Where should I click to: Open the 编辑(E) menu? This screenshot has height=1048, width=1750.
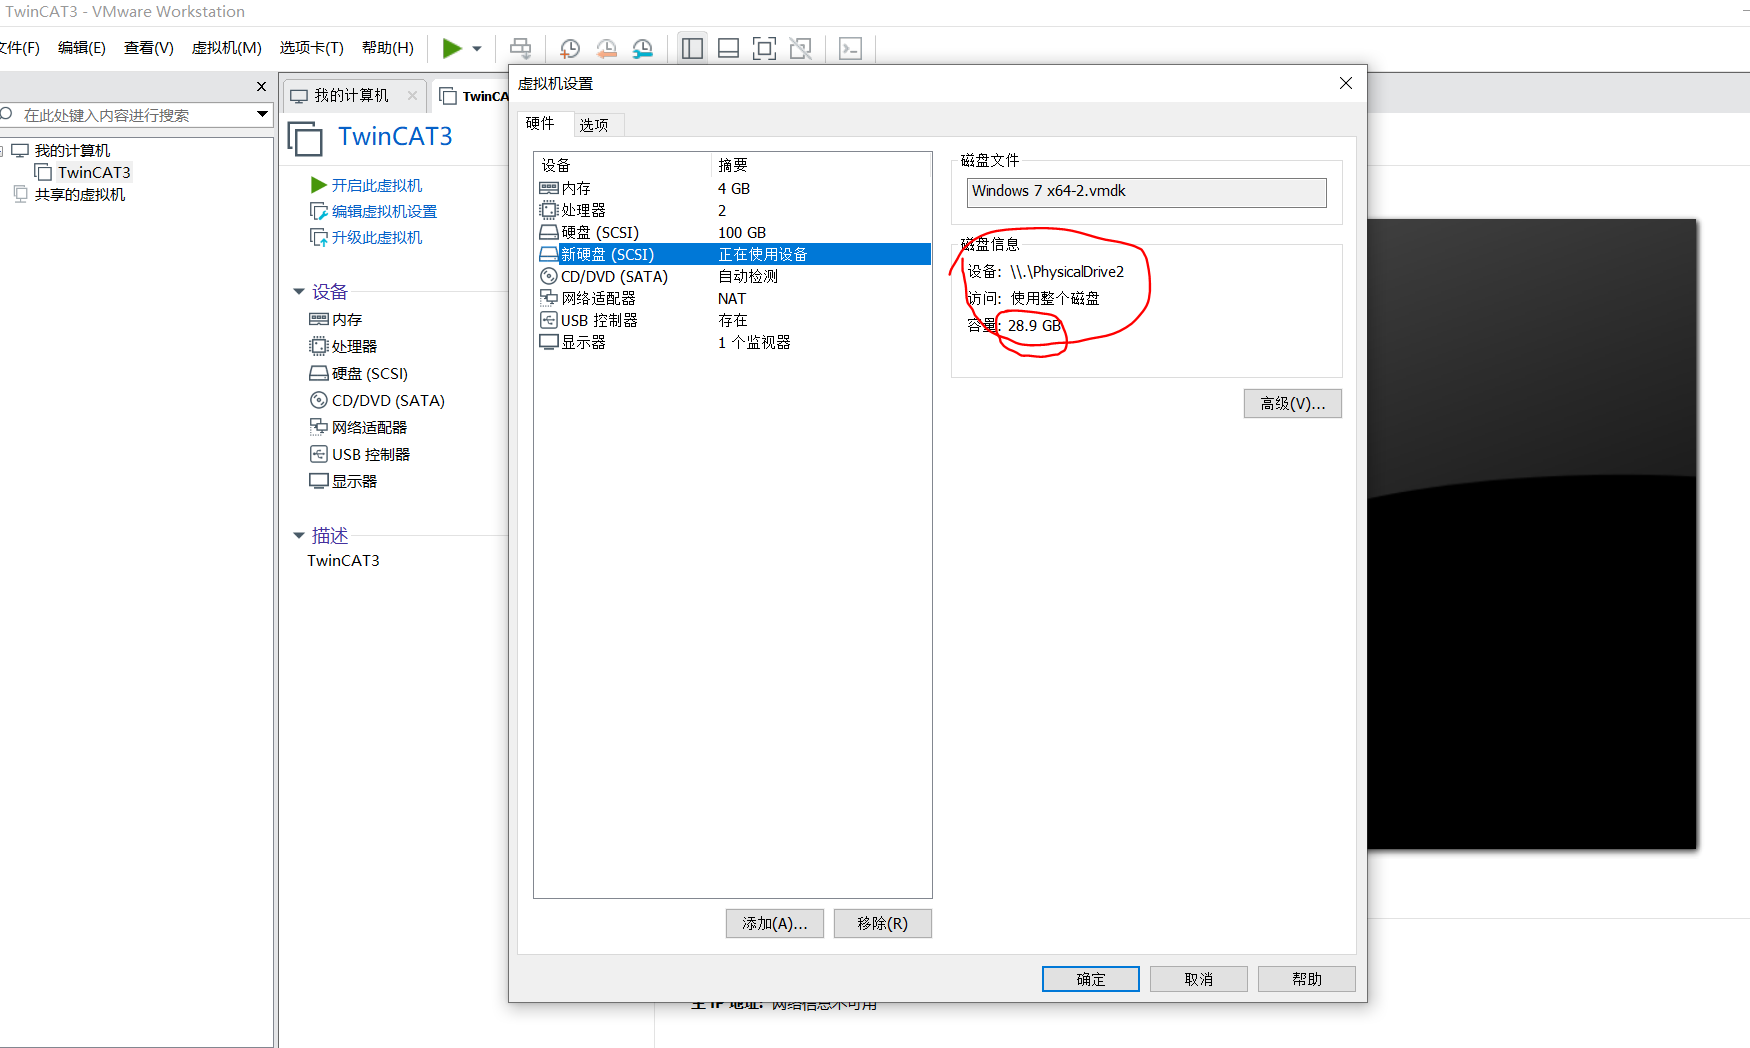(82, 48)
